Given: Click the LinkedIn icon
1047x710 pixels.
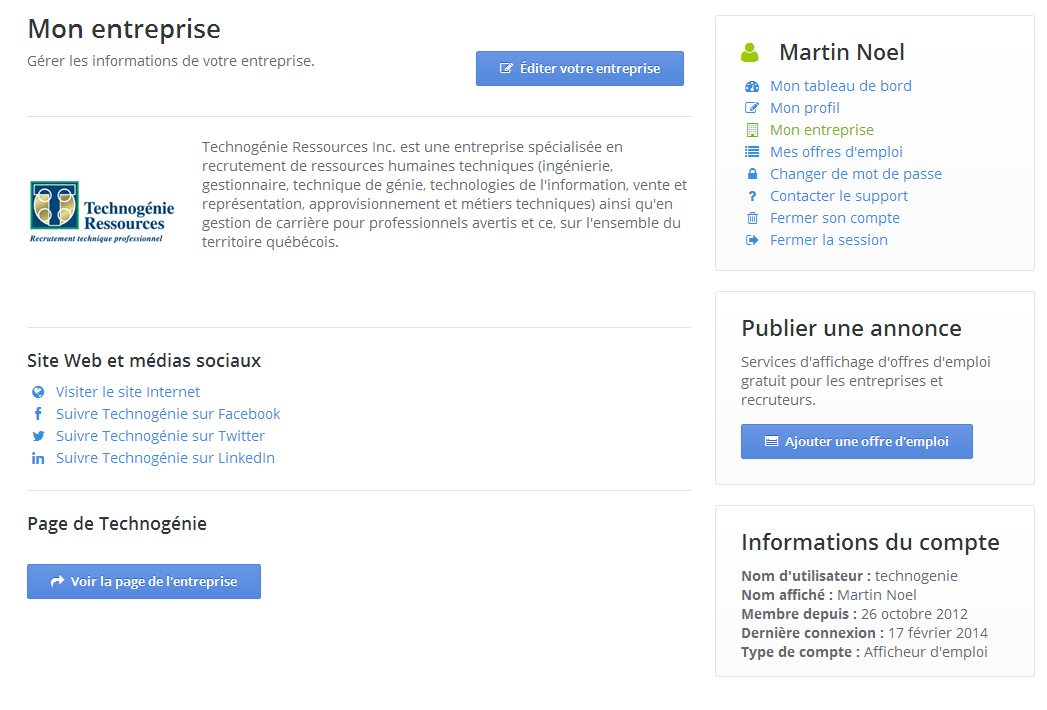Looking at the screenshot, I should (38, 458).
